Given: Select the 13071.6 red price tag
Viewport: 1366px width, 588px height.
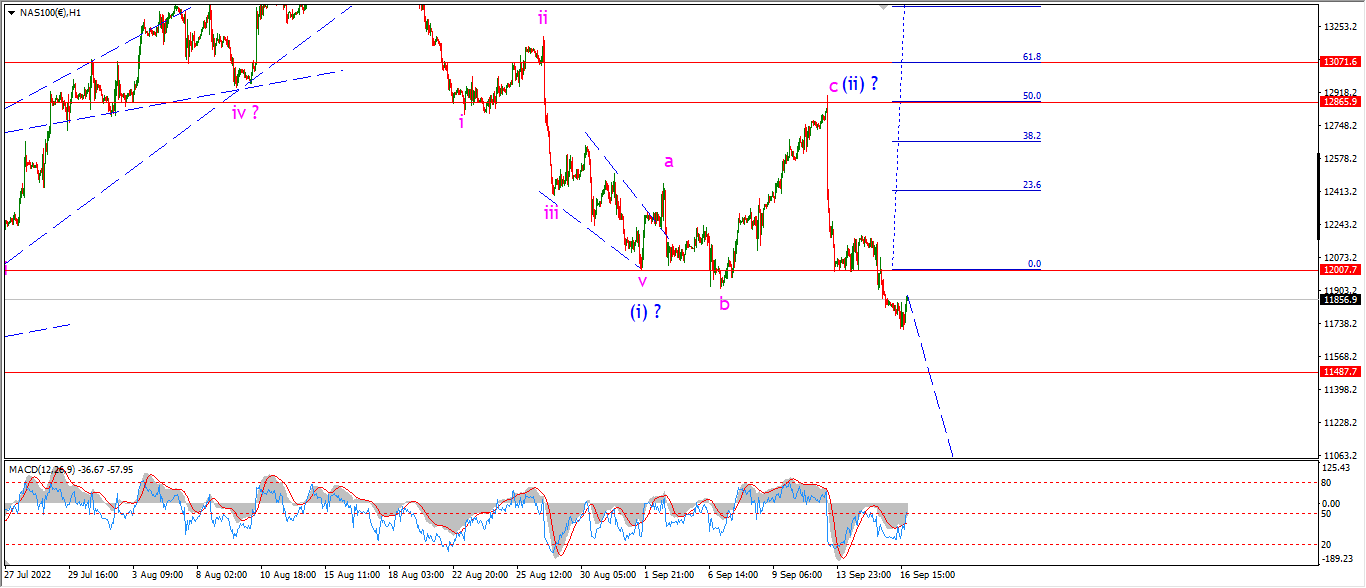Looking at the screenshot, I should (1341, 62).
